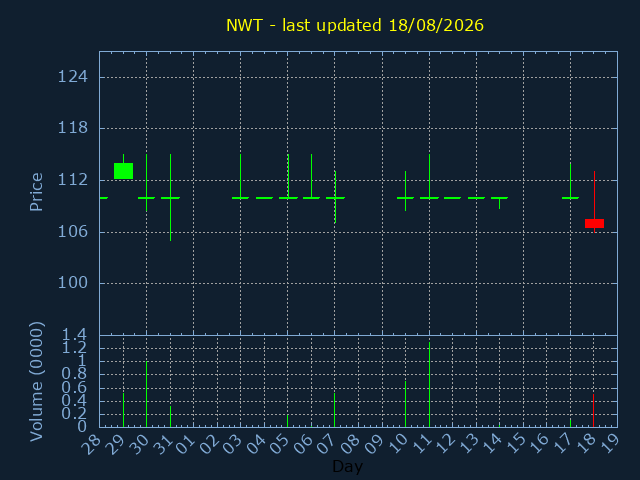The height and width of the screenshot is (480, 640).
Task: Select the 124 price axis label
Action: [x=73, y=77]
